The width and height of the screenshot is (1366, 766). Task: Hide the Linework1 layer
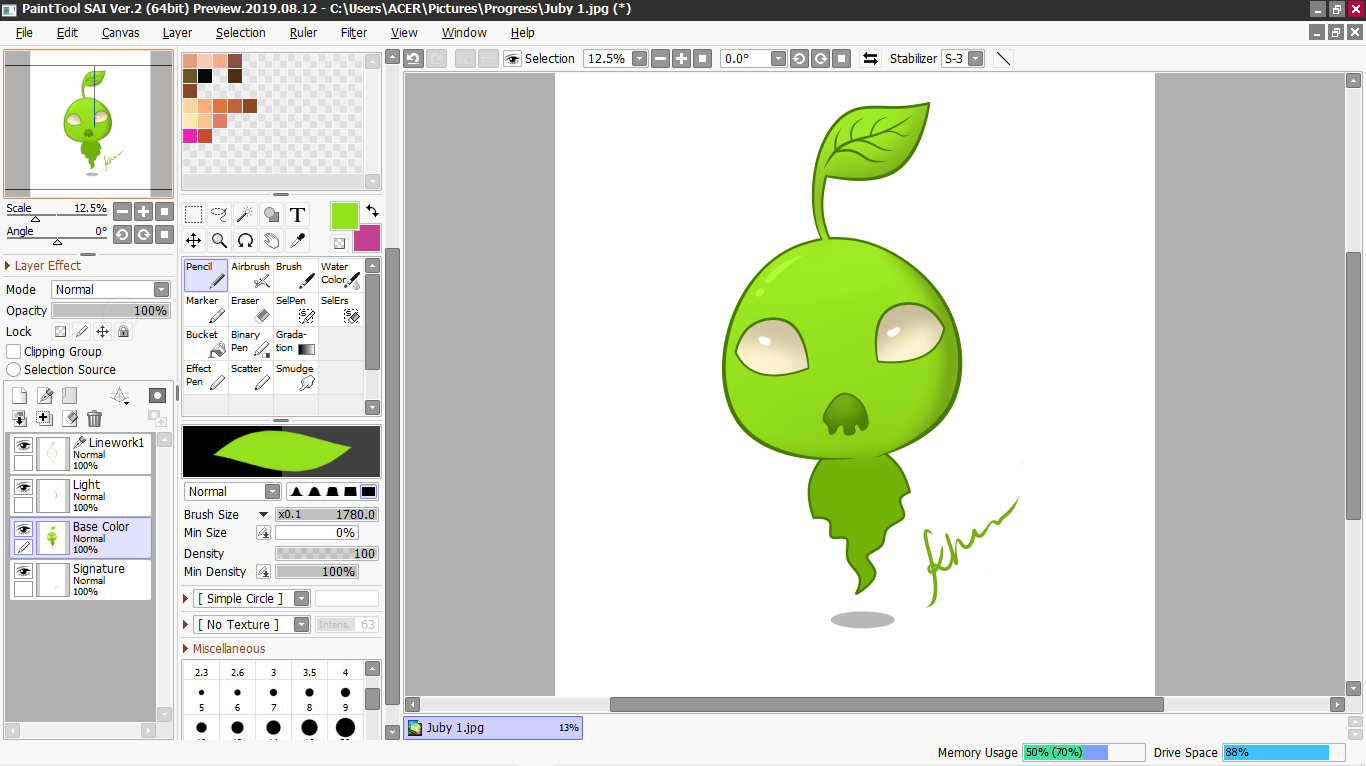click(x=23, y=445)
